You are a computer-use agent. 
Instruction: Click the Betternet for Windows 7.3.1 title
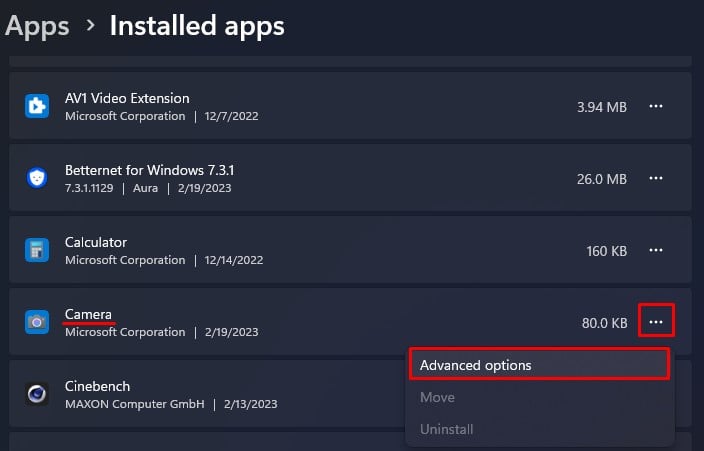click(x=150, y=170)
